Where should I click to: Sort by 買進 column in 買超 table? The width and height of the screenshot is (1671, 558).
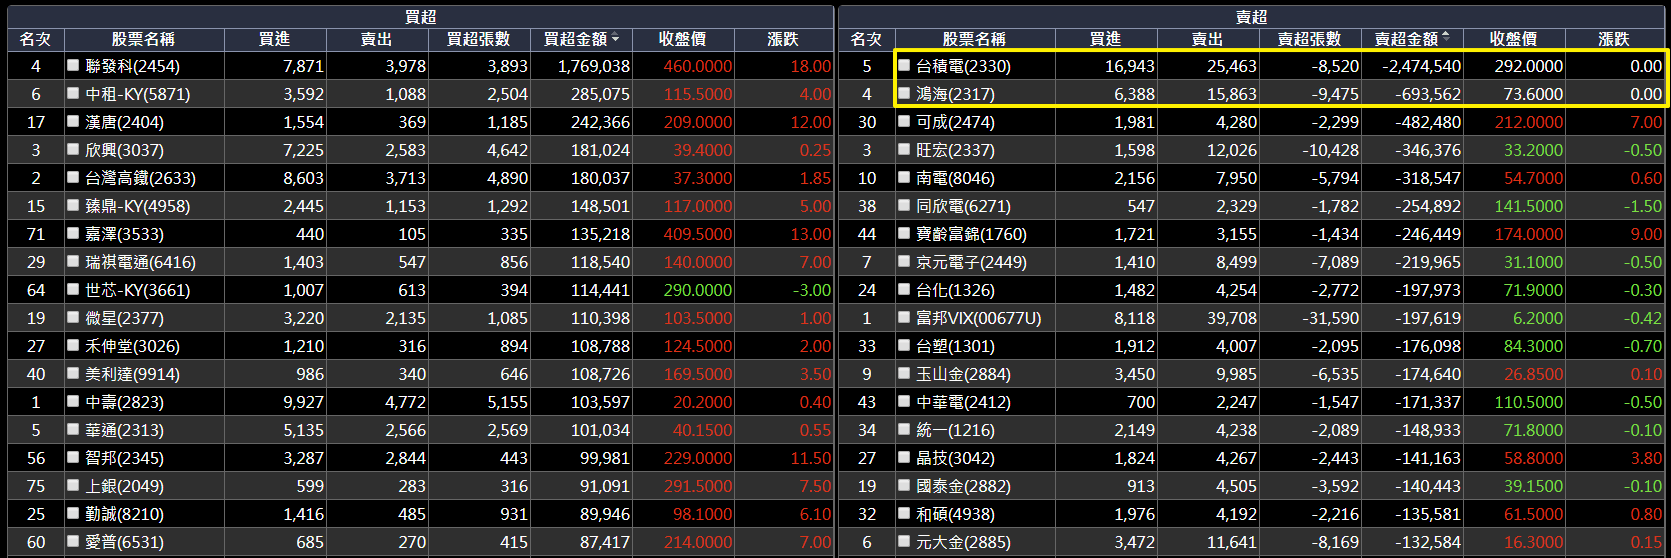click(275, 39)
